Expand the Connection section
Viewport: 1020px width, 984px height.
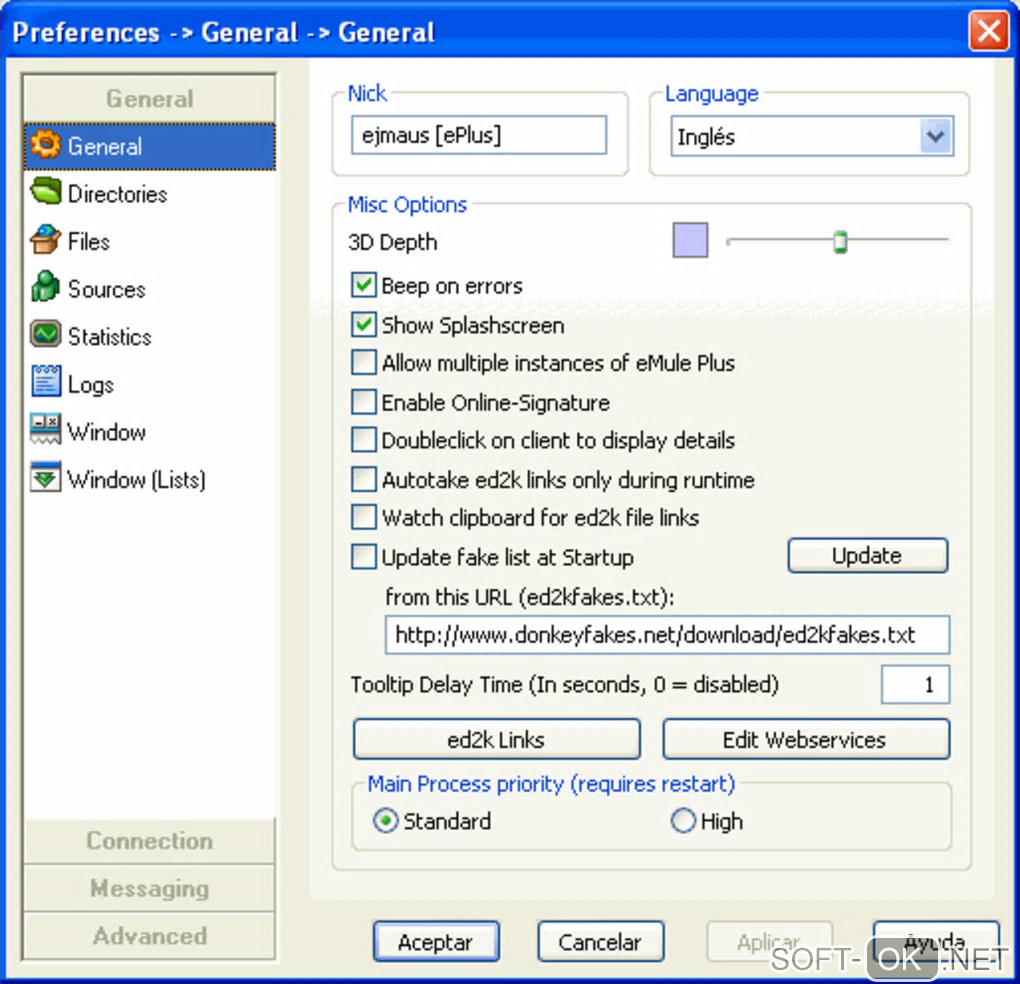[149, 840]
